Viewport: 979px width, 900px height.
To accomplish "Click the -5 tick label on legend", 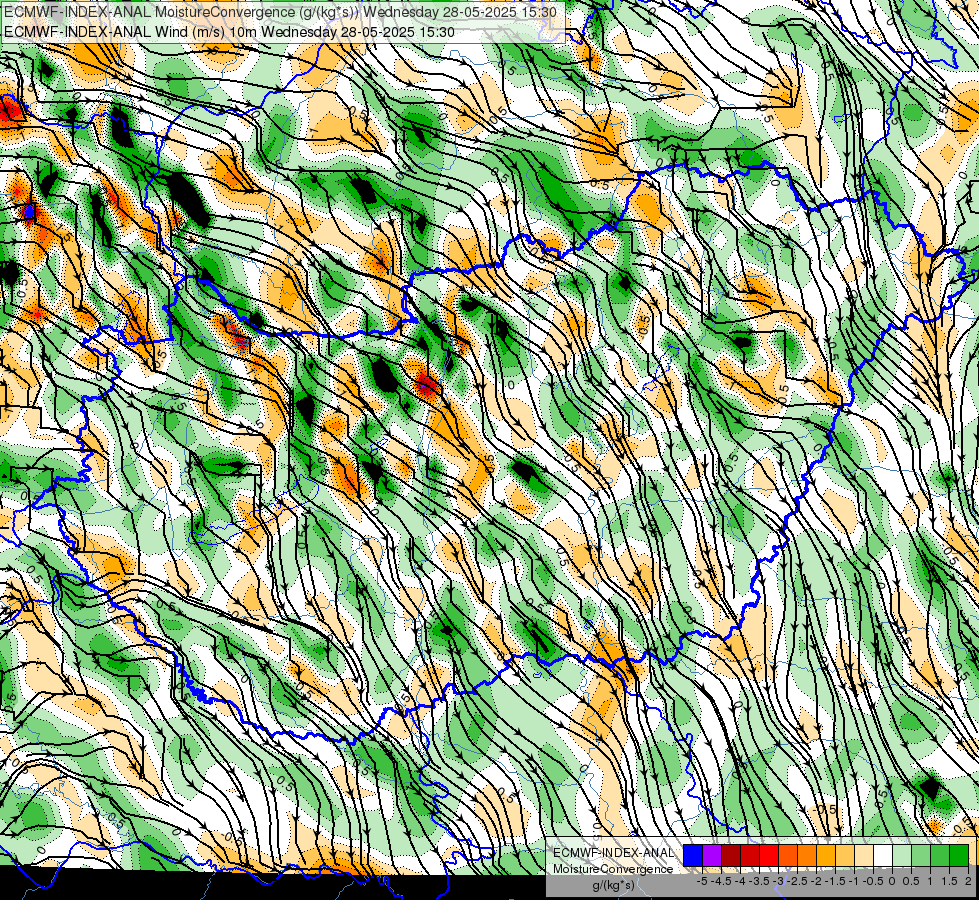I will 702,881.
